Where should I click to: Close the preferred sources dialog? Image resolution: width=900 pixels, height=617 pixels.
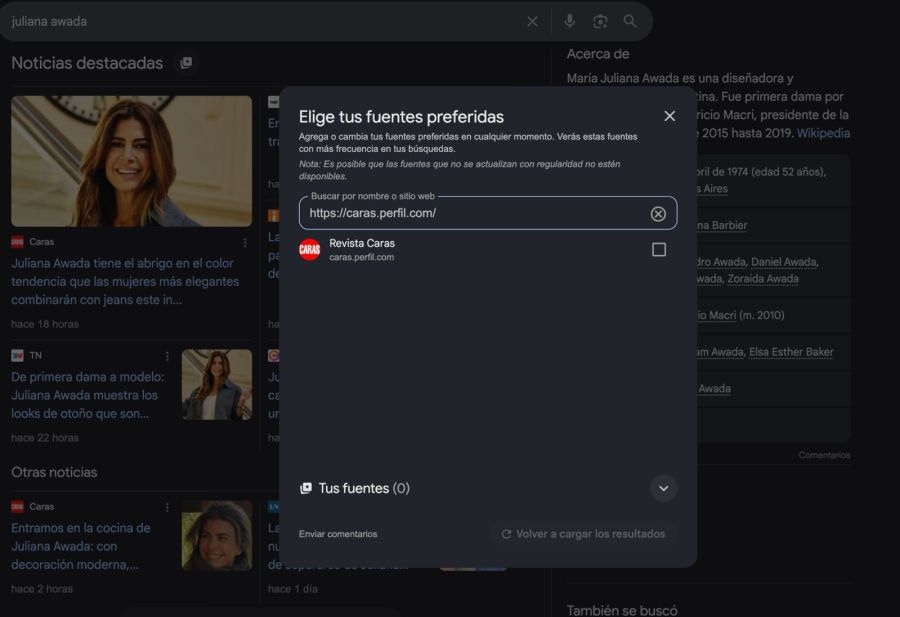click(669, 116)
